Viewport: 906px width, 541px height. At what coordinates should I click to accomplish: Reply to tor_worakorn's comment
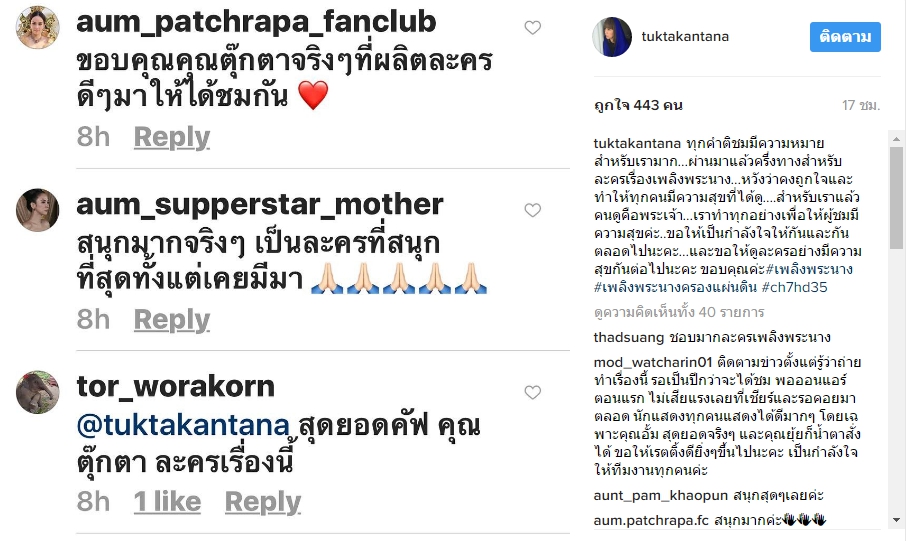(x=263, y=502)
